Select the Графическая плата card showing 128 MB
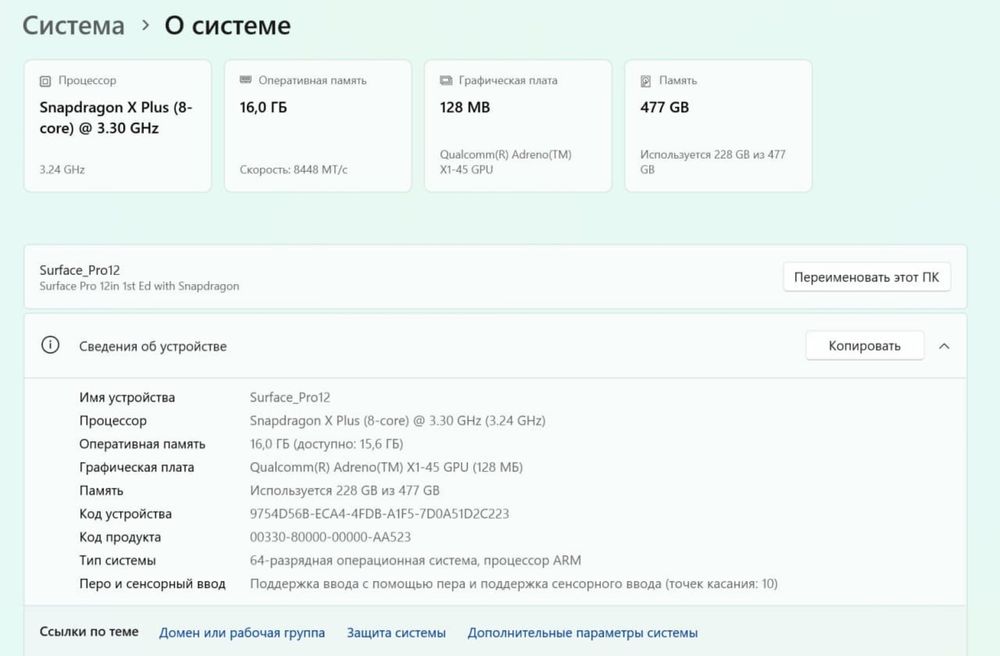This screenshot has height=656, width=1000. click(x=518, y=126)
